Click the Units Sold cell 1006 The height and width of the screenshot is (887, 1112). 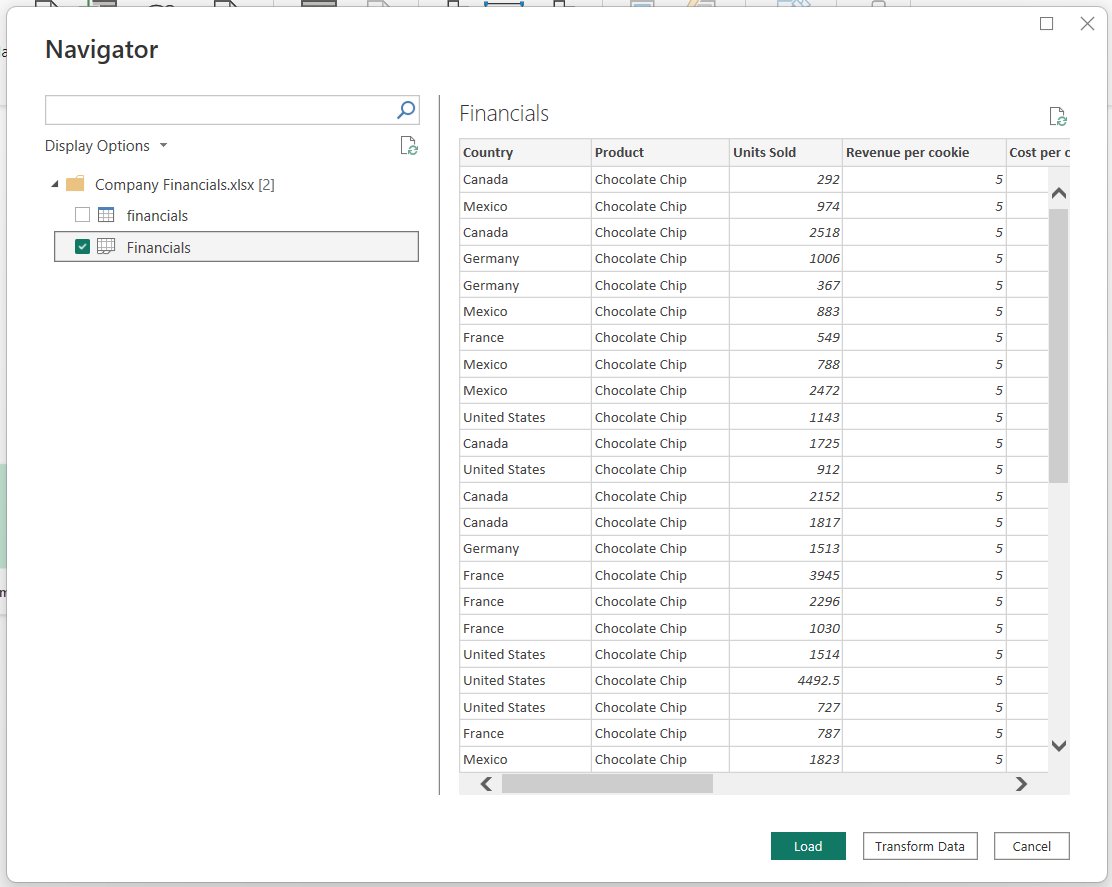(x=786, y=259)
